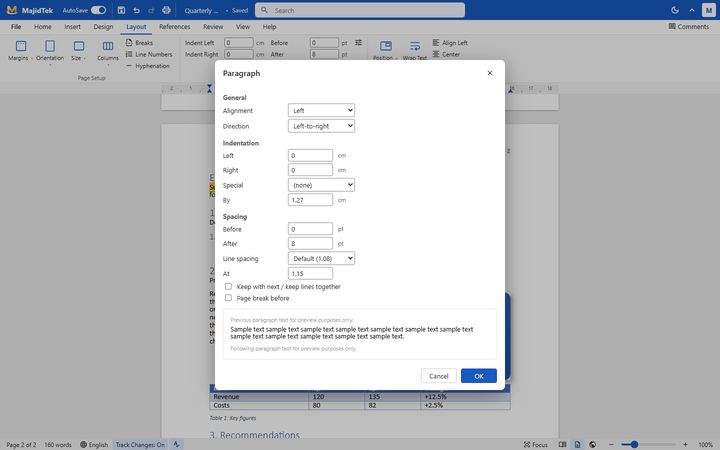
Task: Click the Align Left arrange option
Action: [x=450, y=43]
